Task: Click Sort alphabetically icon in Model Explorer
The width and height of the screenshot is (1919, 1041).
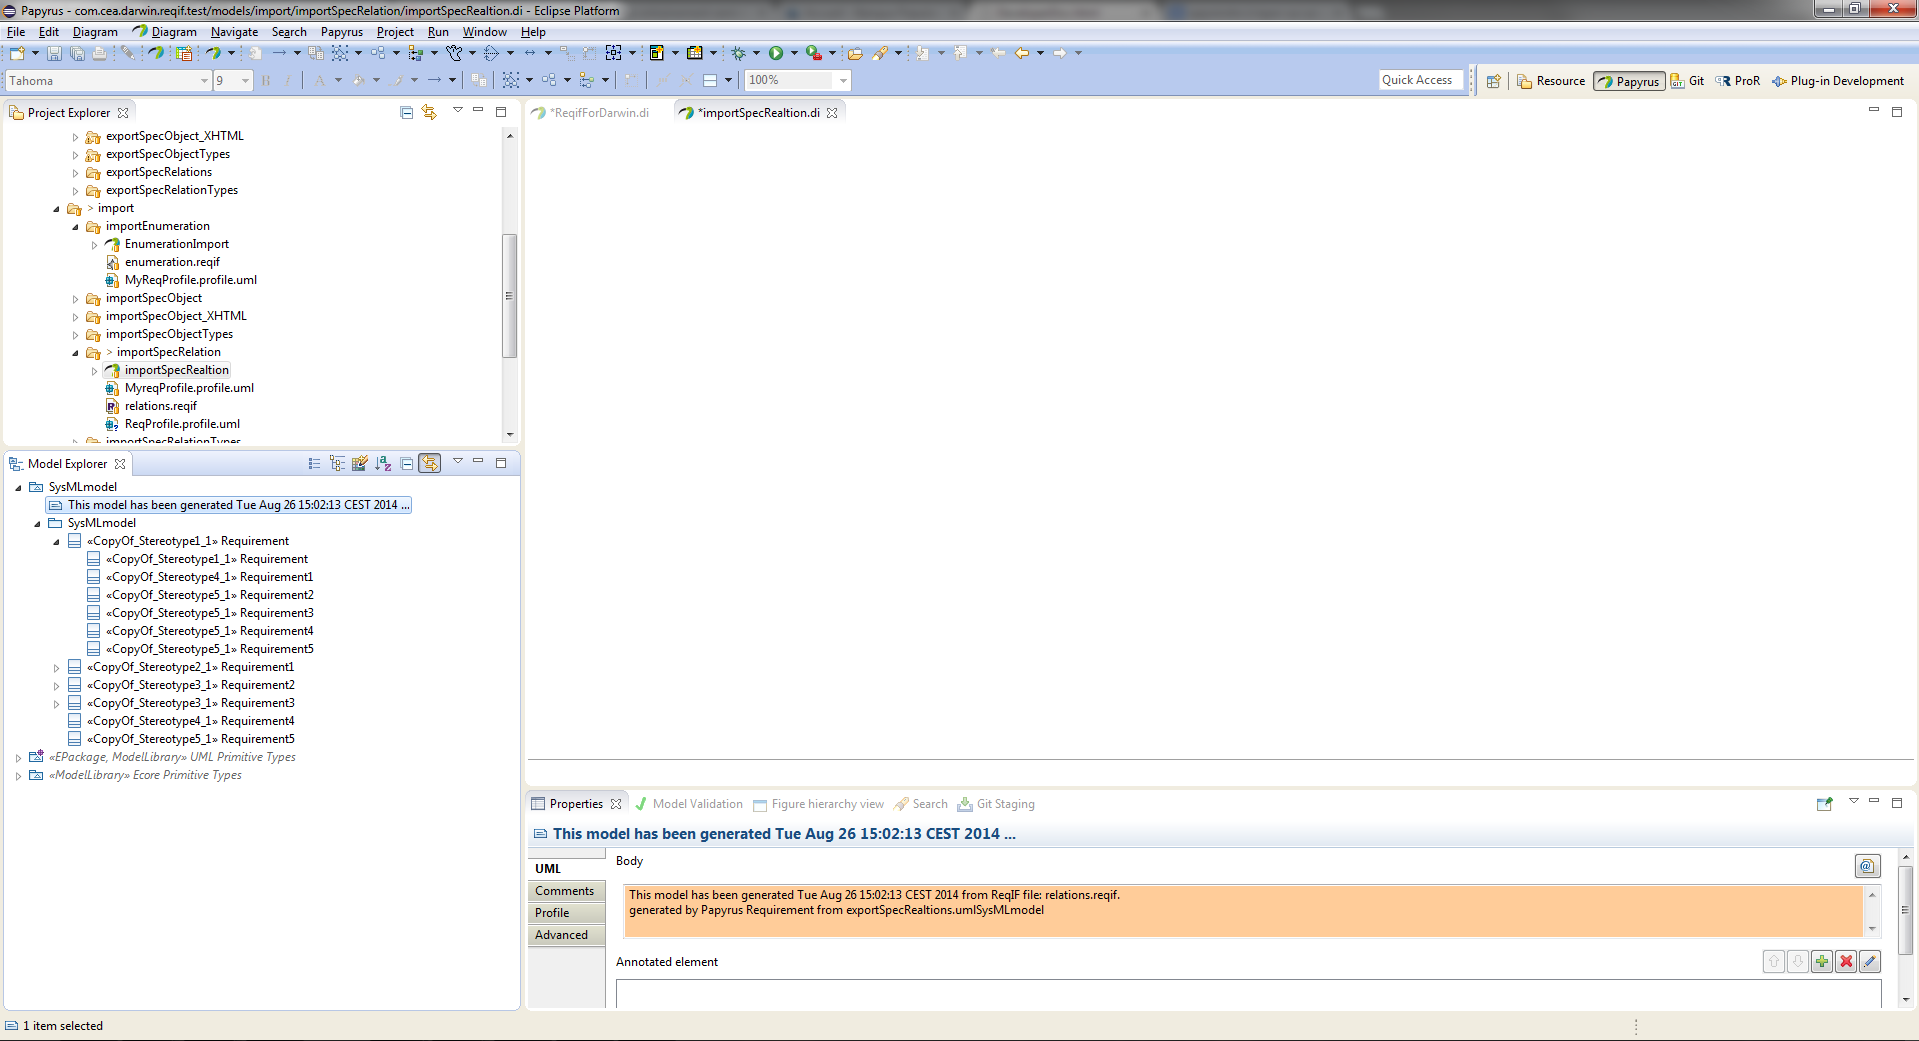Action: [383, 463]
